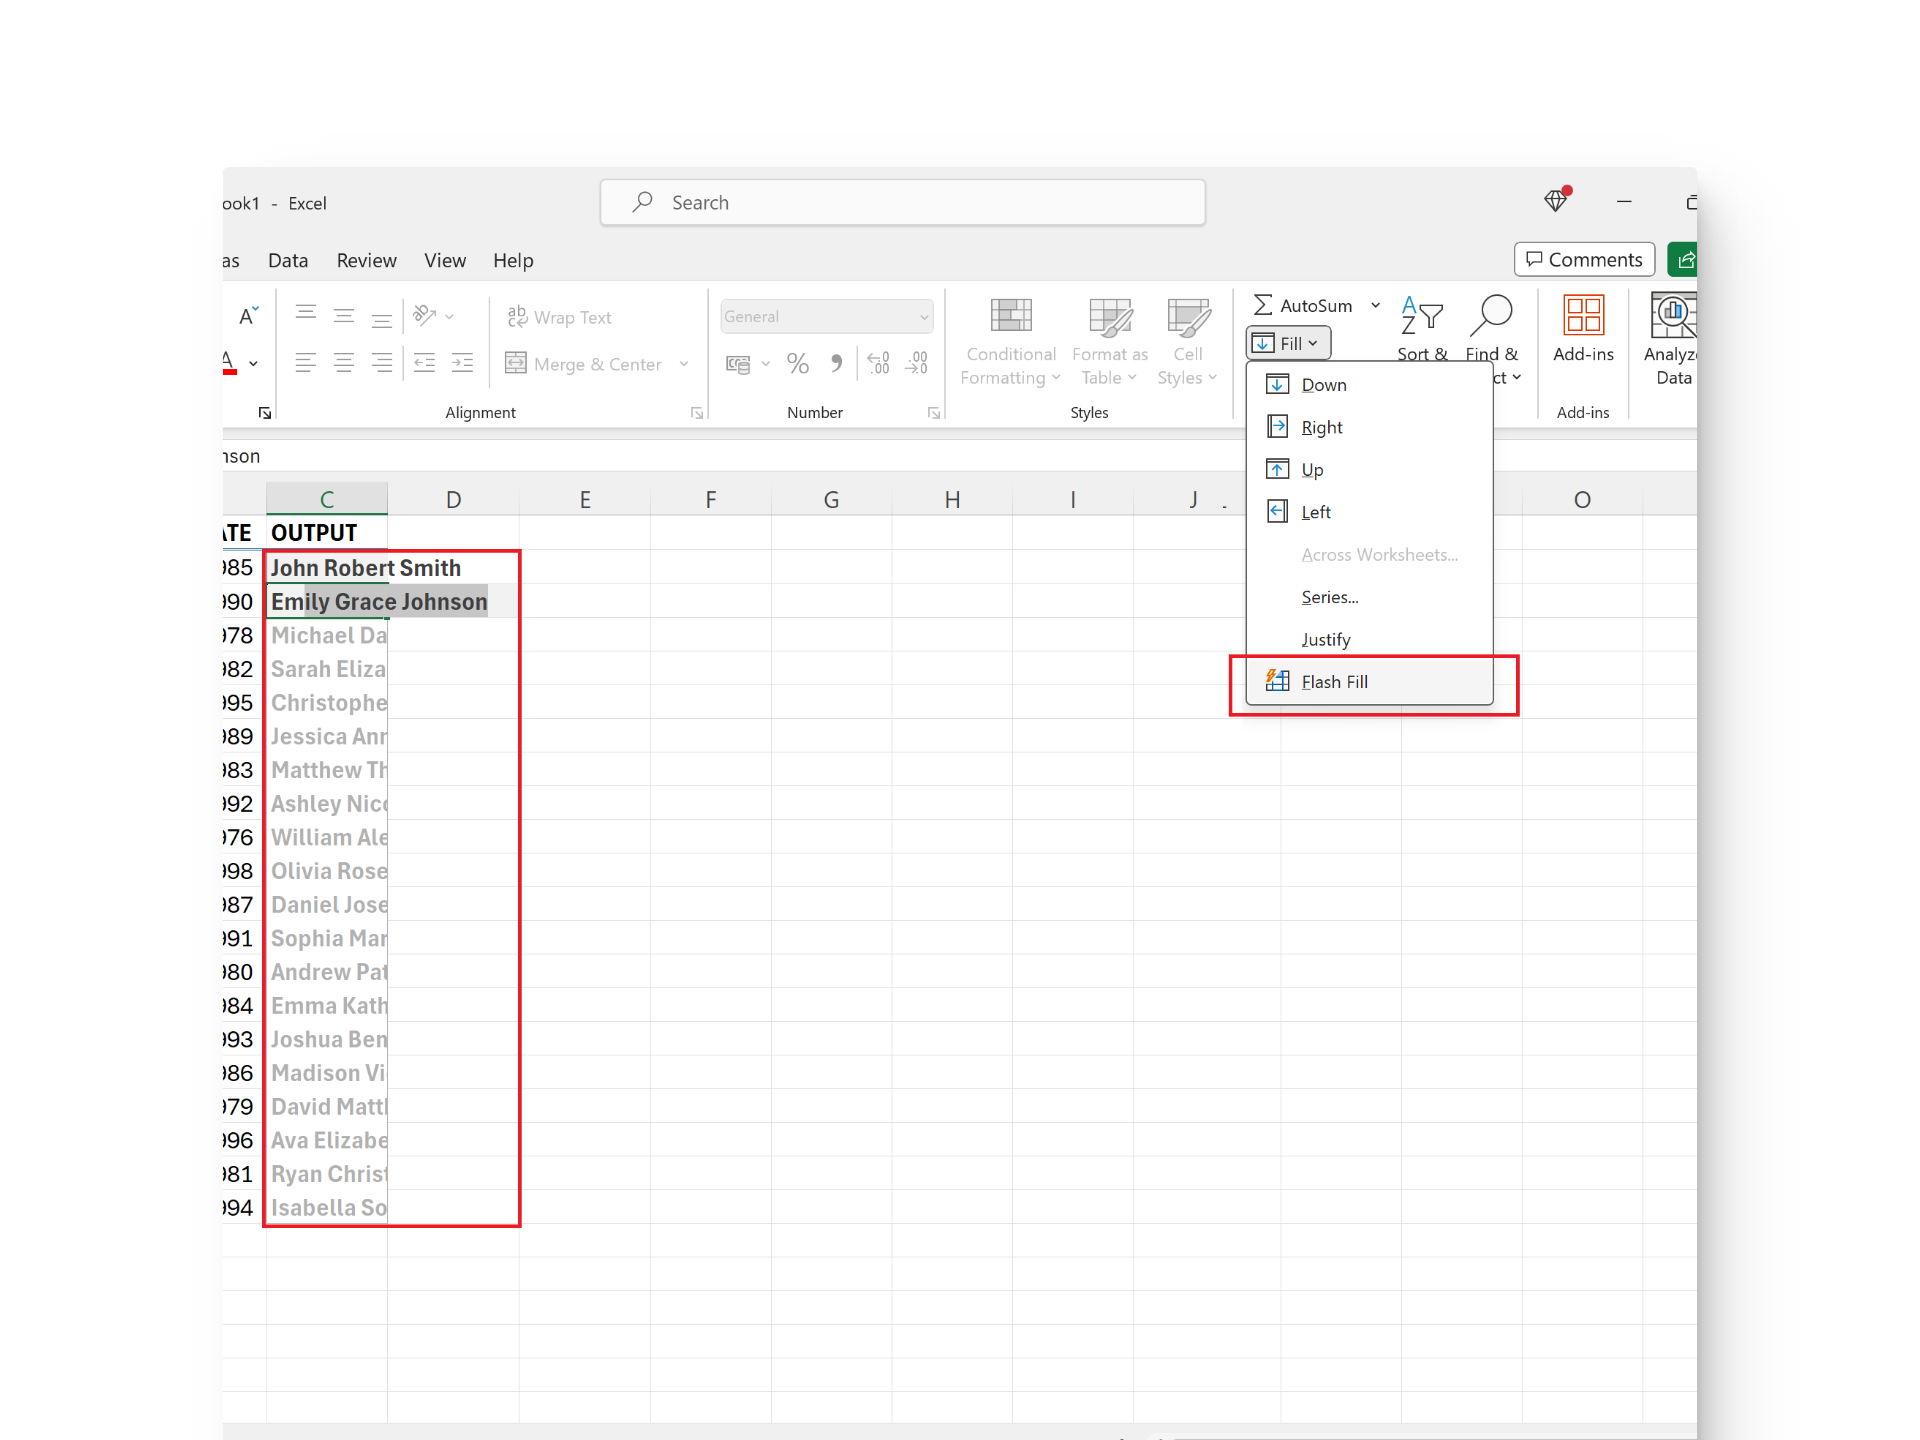Screen dimensions: 1920x1440
Task: Launch Analyze Data
Action: [1671, 340]
